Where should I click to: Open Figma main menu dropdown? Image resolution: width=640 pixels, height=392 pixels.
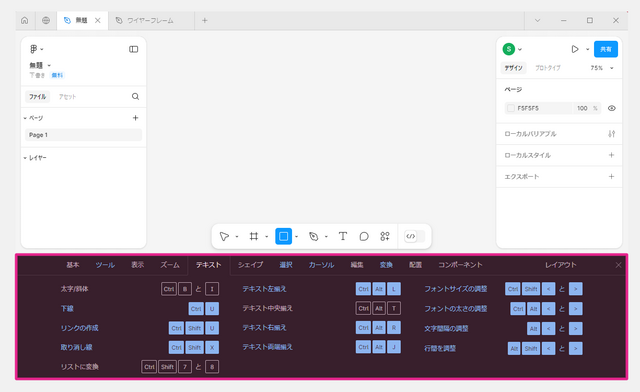(36, 49)
